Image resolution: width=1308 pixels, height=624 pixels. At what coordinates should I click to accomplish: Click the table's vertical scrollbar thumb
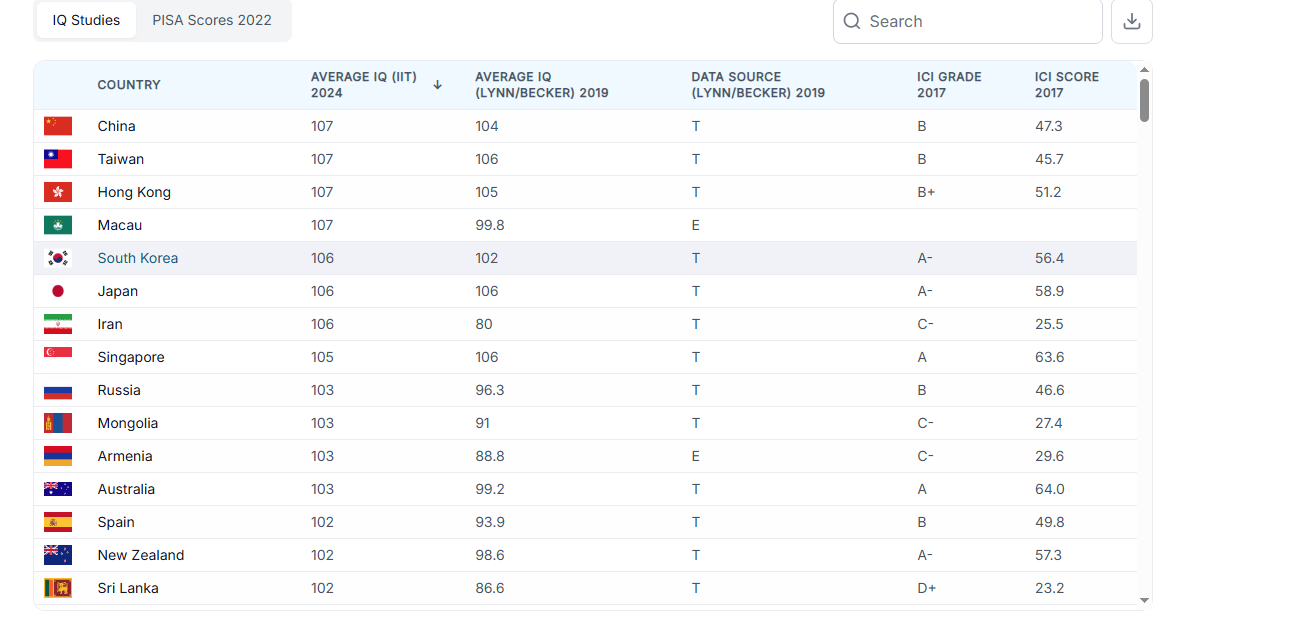tap(1144, 100)
